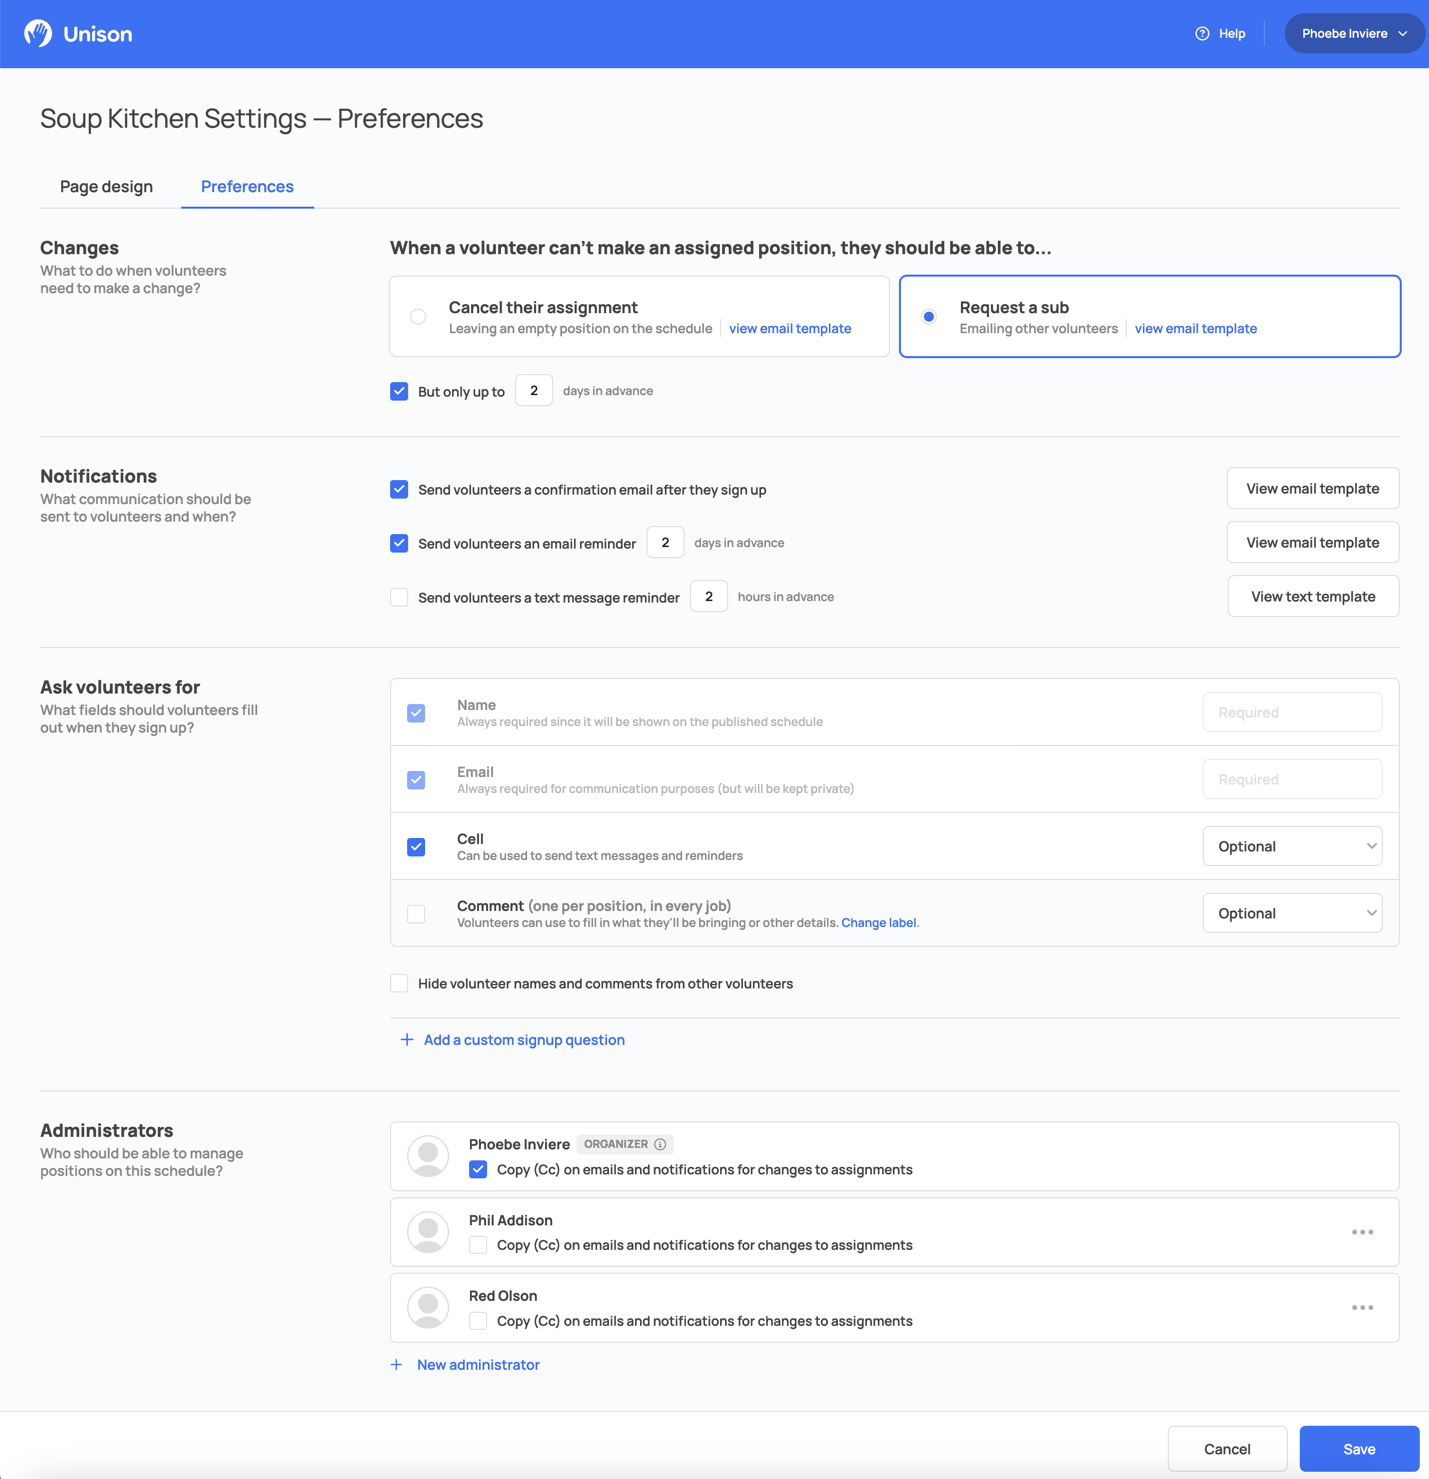The width and height of the screenshot is (1429, 1479).
Task: Click Phoebe Inviere's avatar in Administrators
Action: tap(428, 1156)
